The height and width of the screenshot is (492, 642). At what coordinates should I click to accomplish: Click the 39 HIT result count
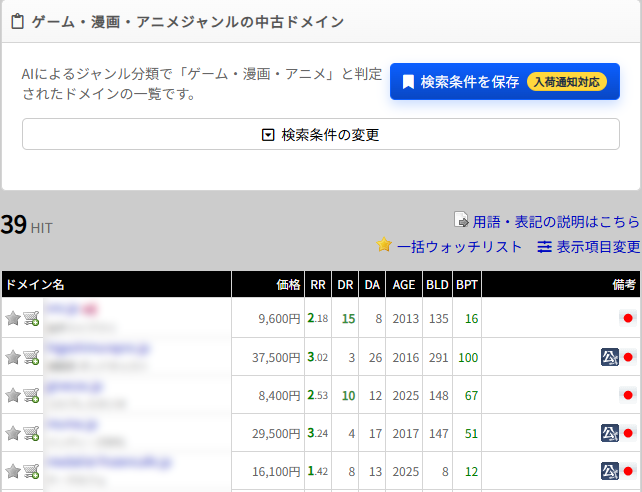[x=27, y=225]
